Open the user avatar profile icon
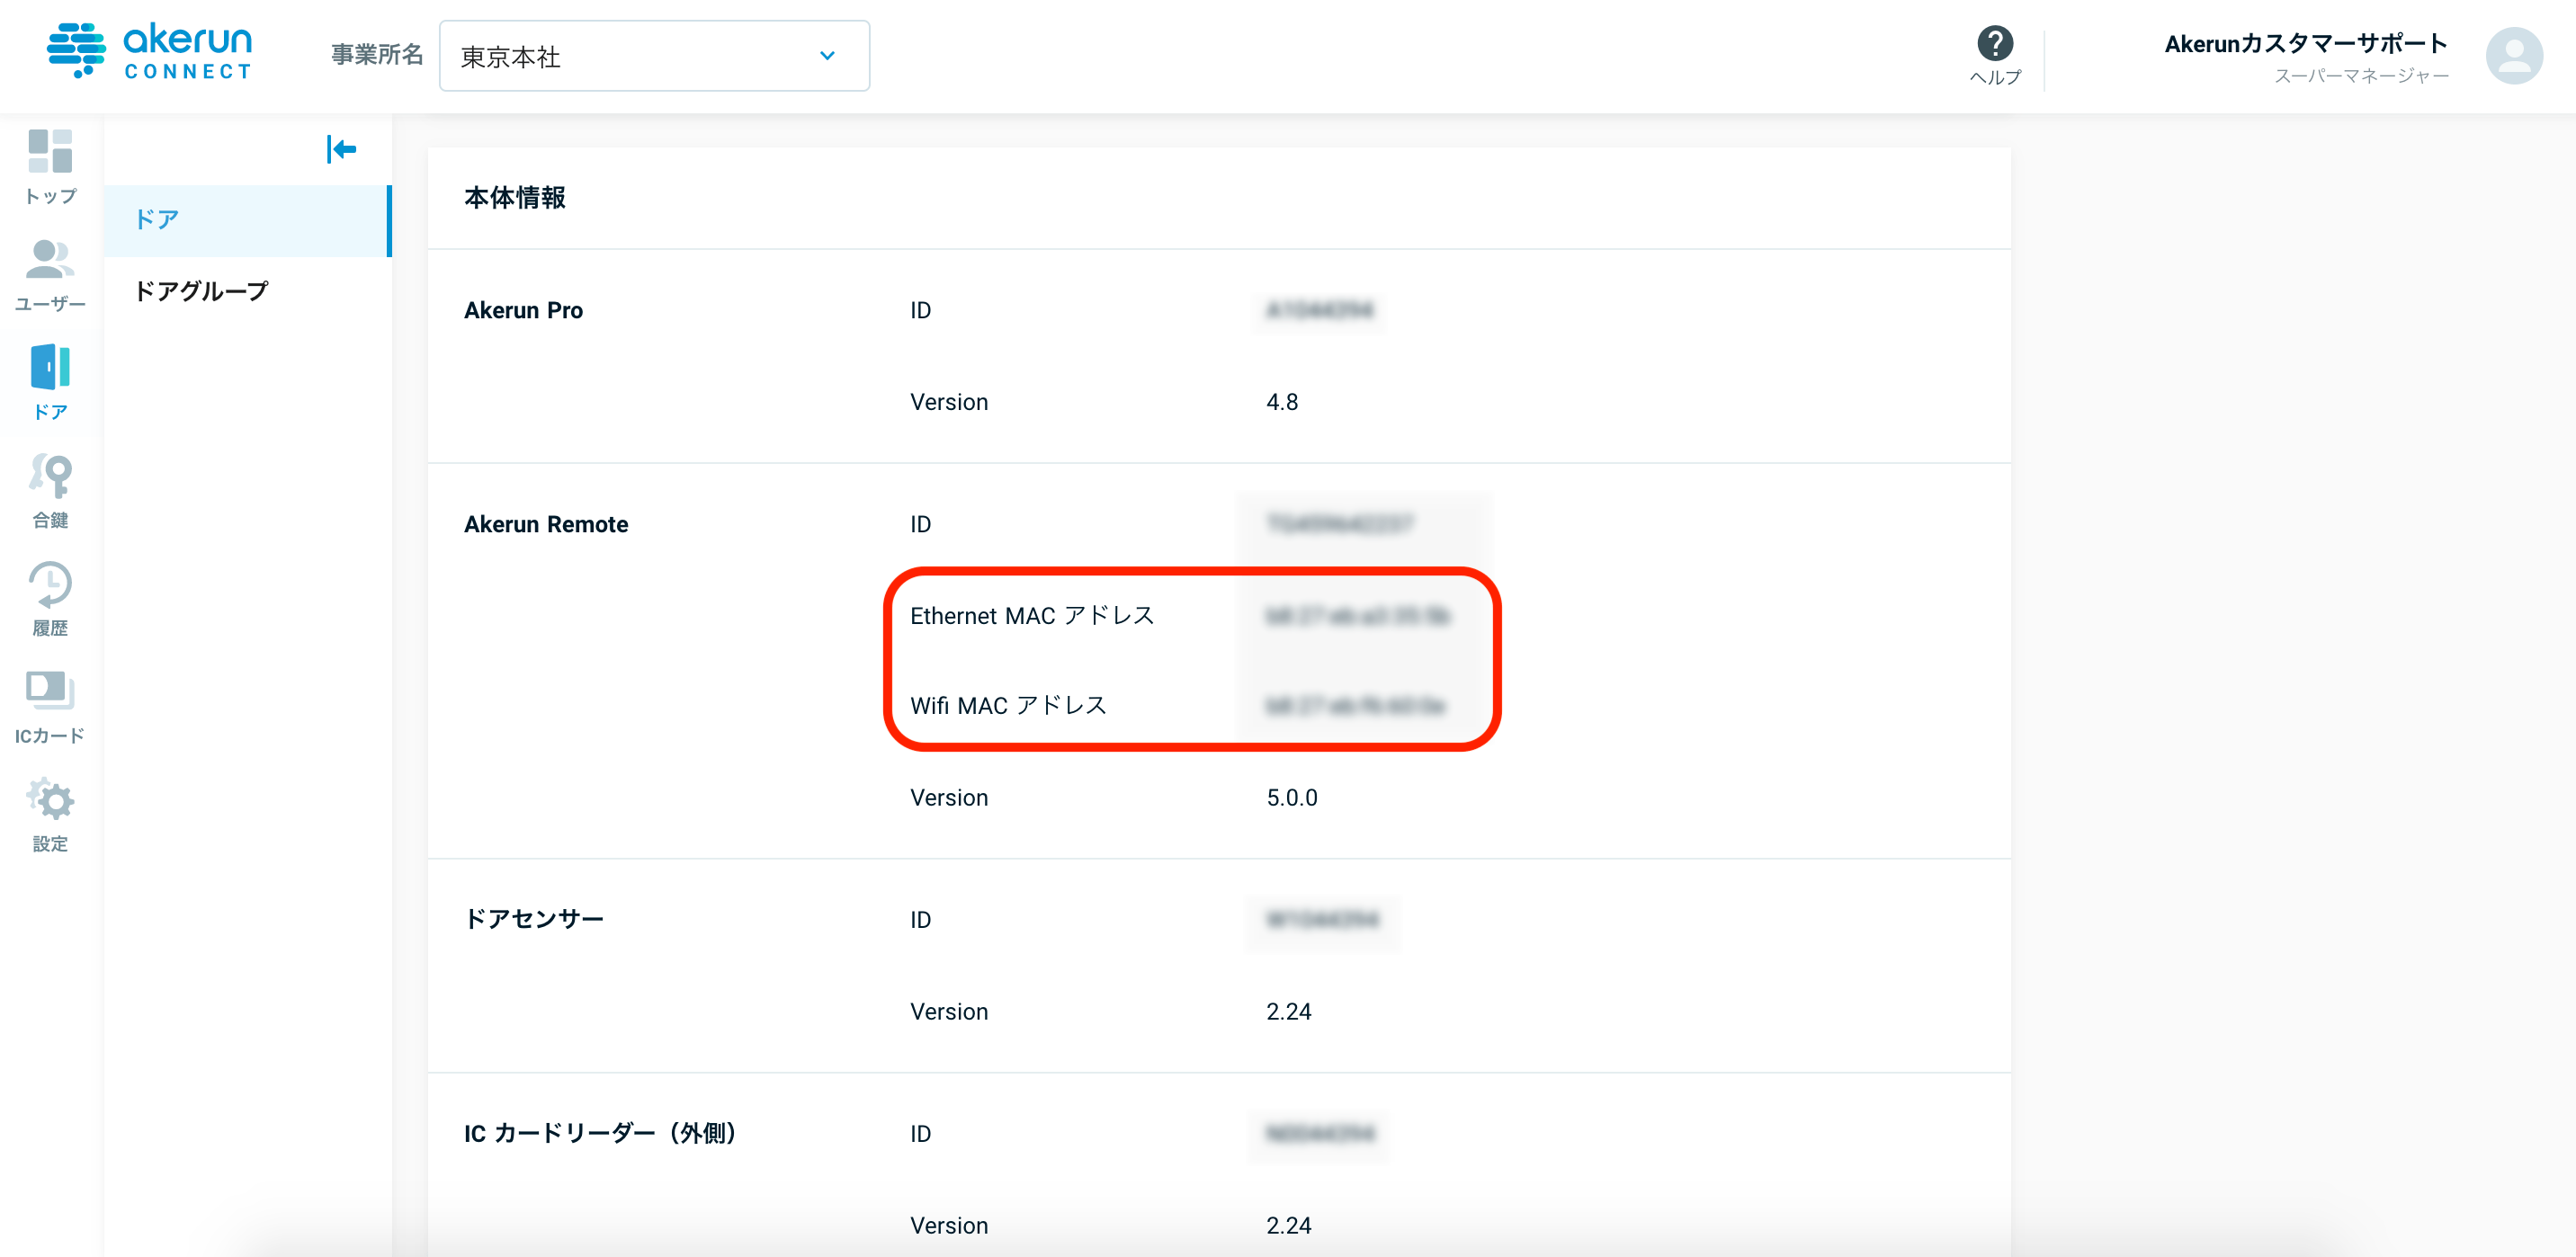This screenshot has width=2576, height=1257. click(2514, 55)
